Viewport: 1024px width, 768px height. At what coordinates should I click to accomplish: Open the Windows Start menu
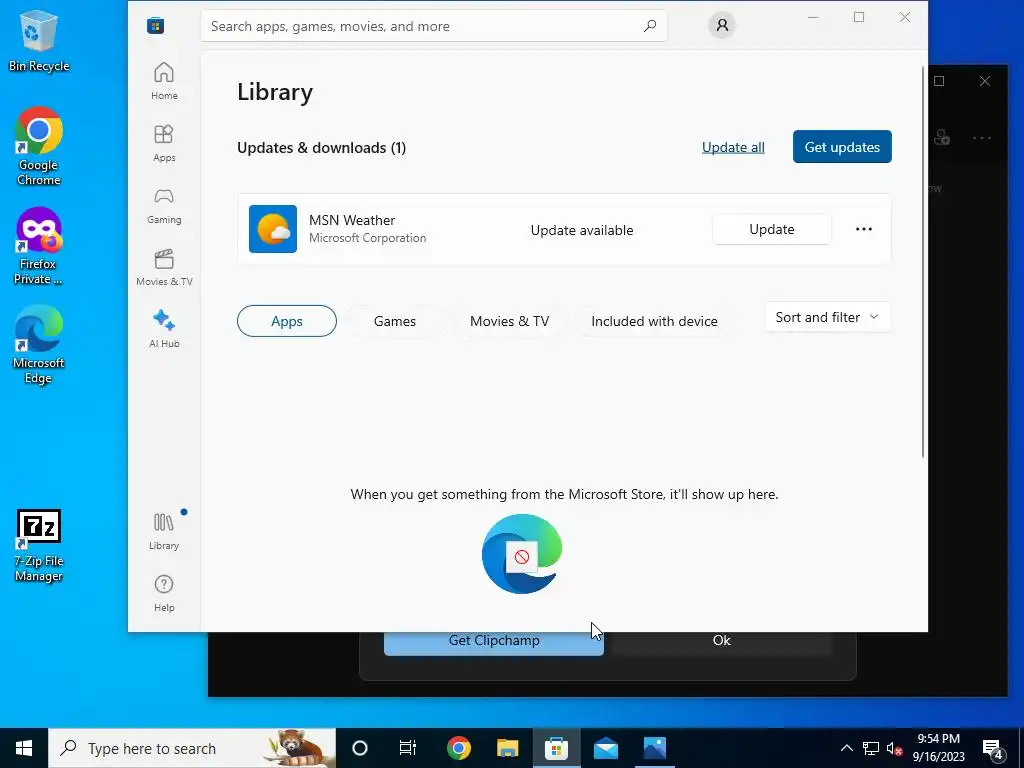coord(24,748)
